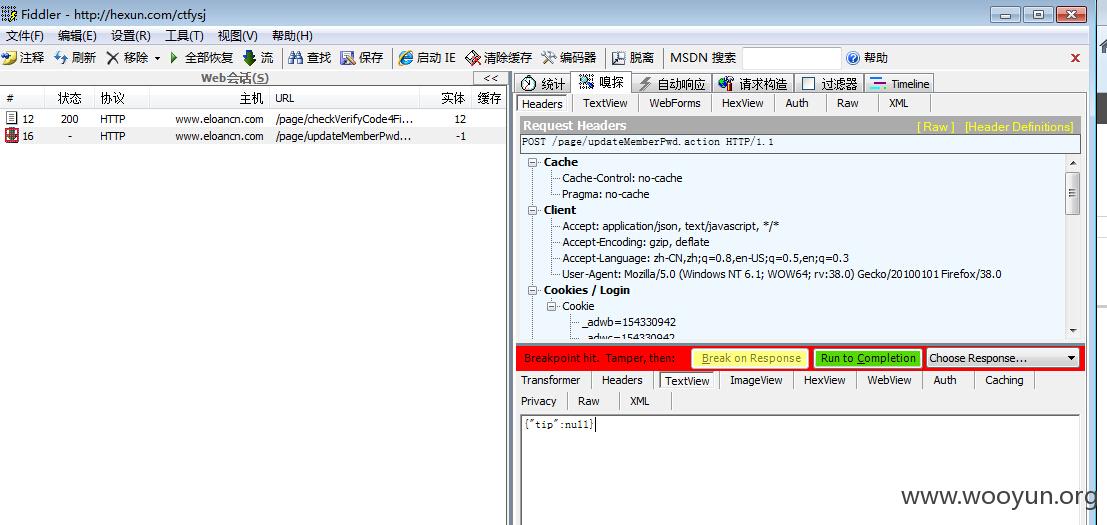Click the comment (注释) toolbar icon

tap(9, 58)
